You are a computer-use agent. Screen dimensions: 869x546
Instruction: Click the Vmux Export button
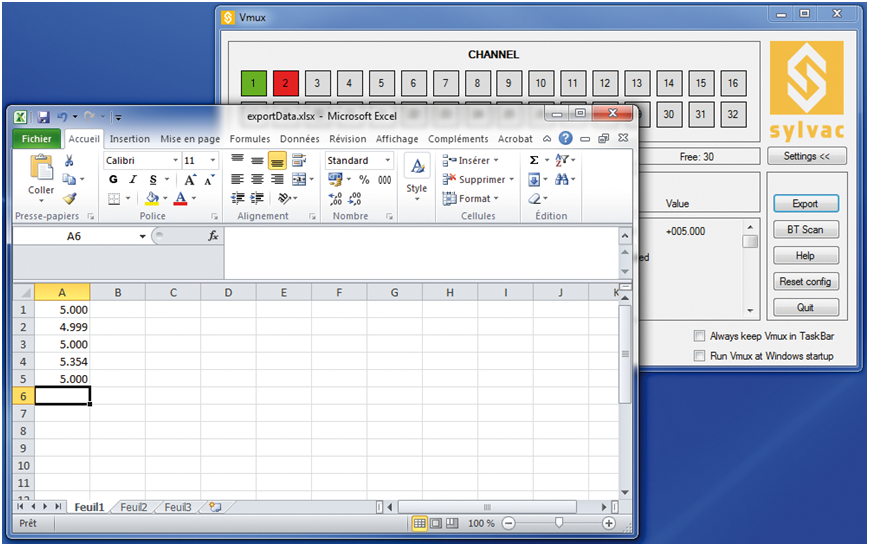805,203
